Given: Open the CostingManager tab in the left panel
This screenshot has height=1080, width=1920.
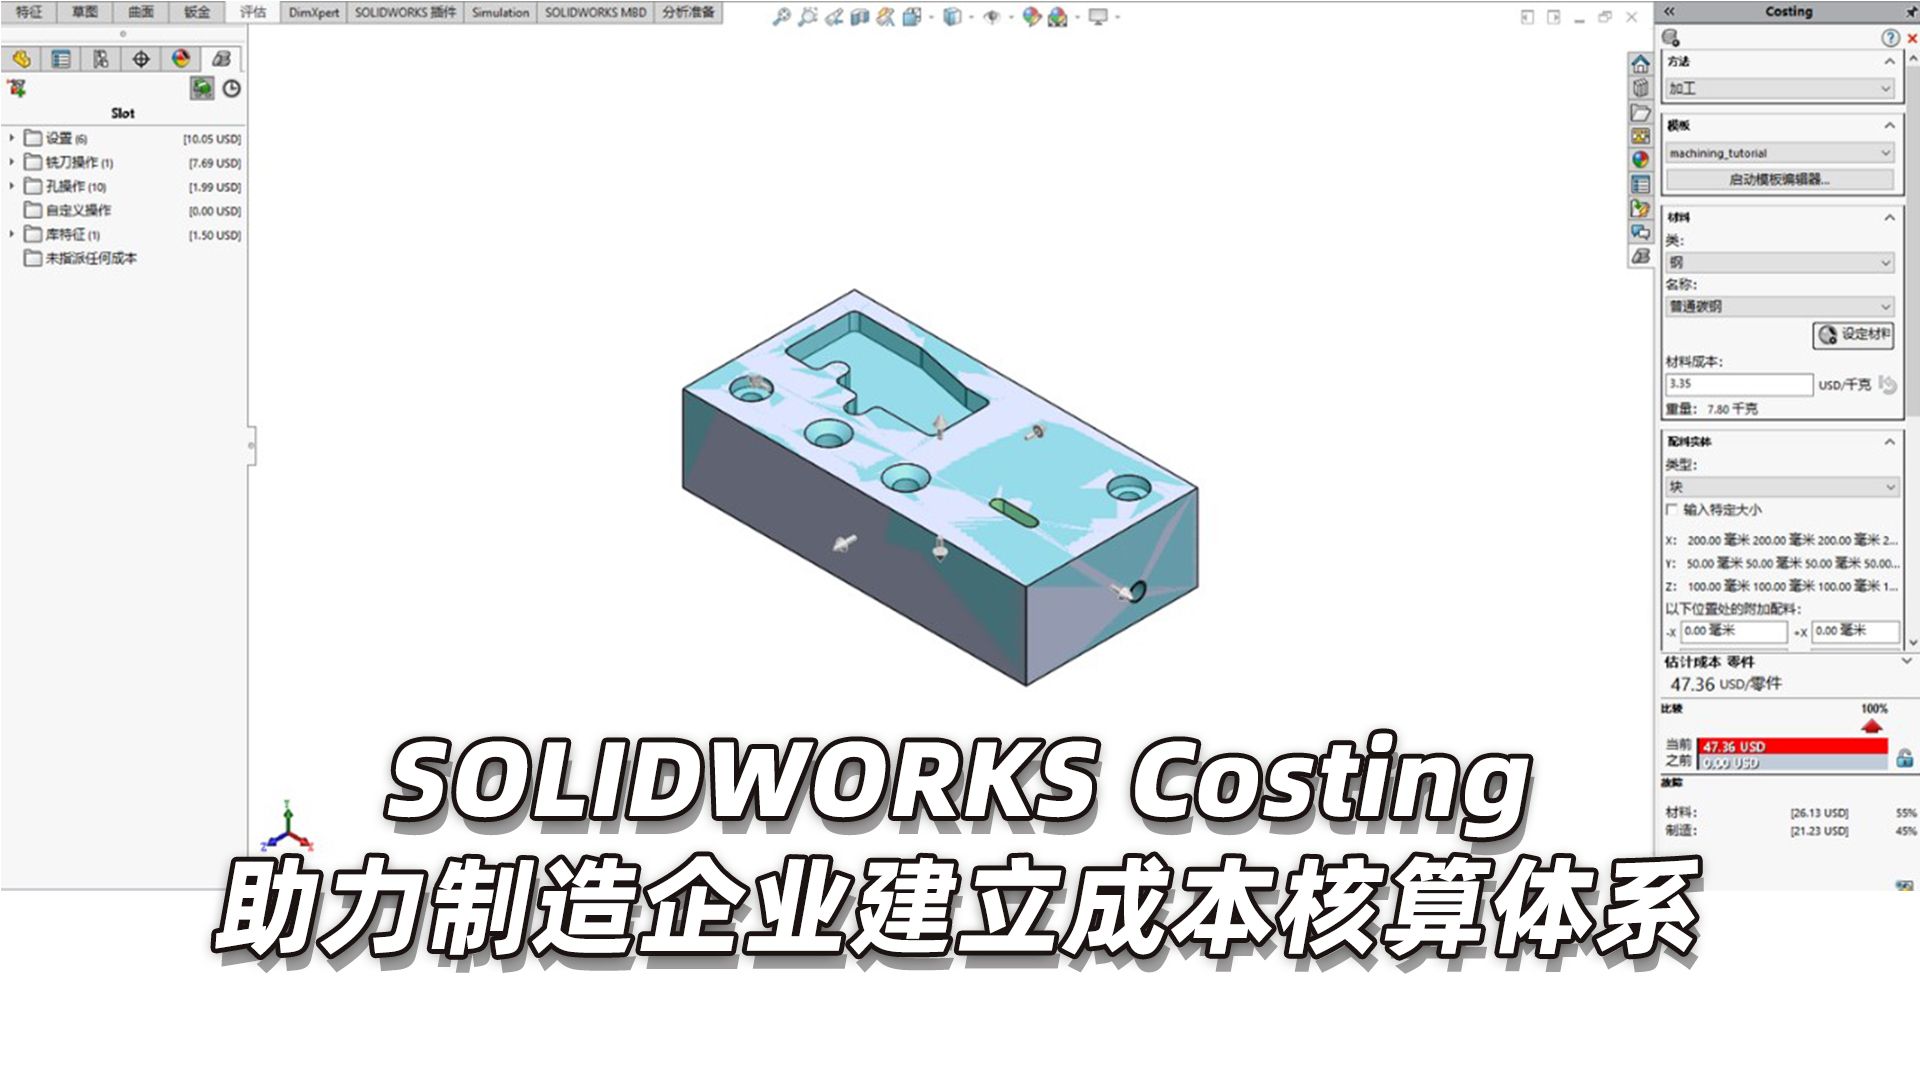Looking at the screenshot, I should [221, 59].
